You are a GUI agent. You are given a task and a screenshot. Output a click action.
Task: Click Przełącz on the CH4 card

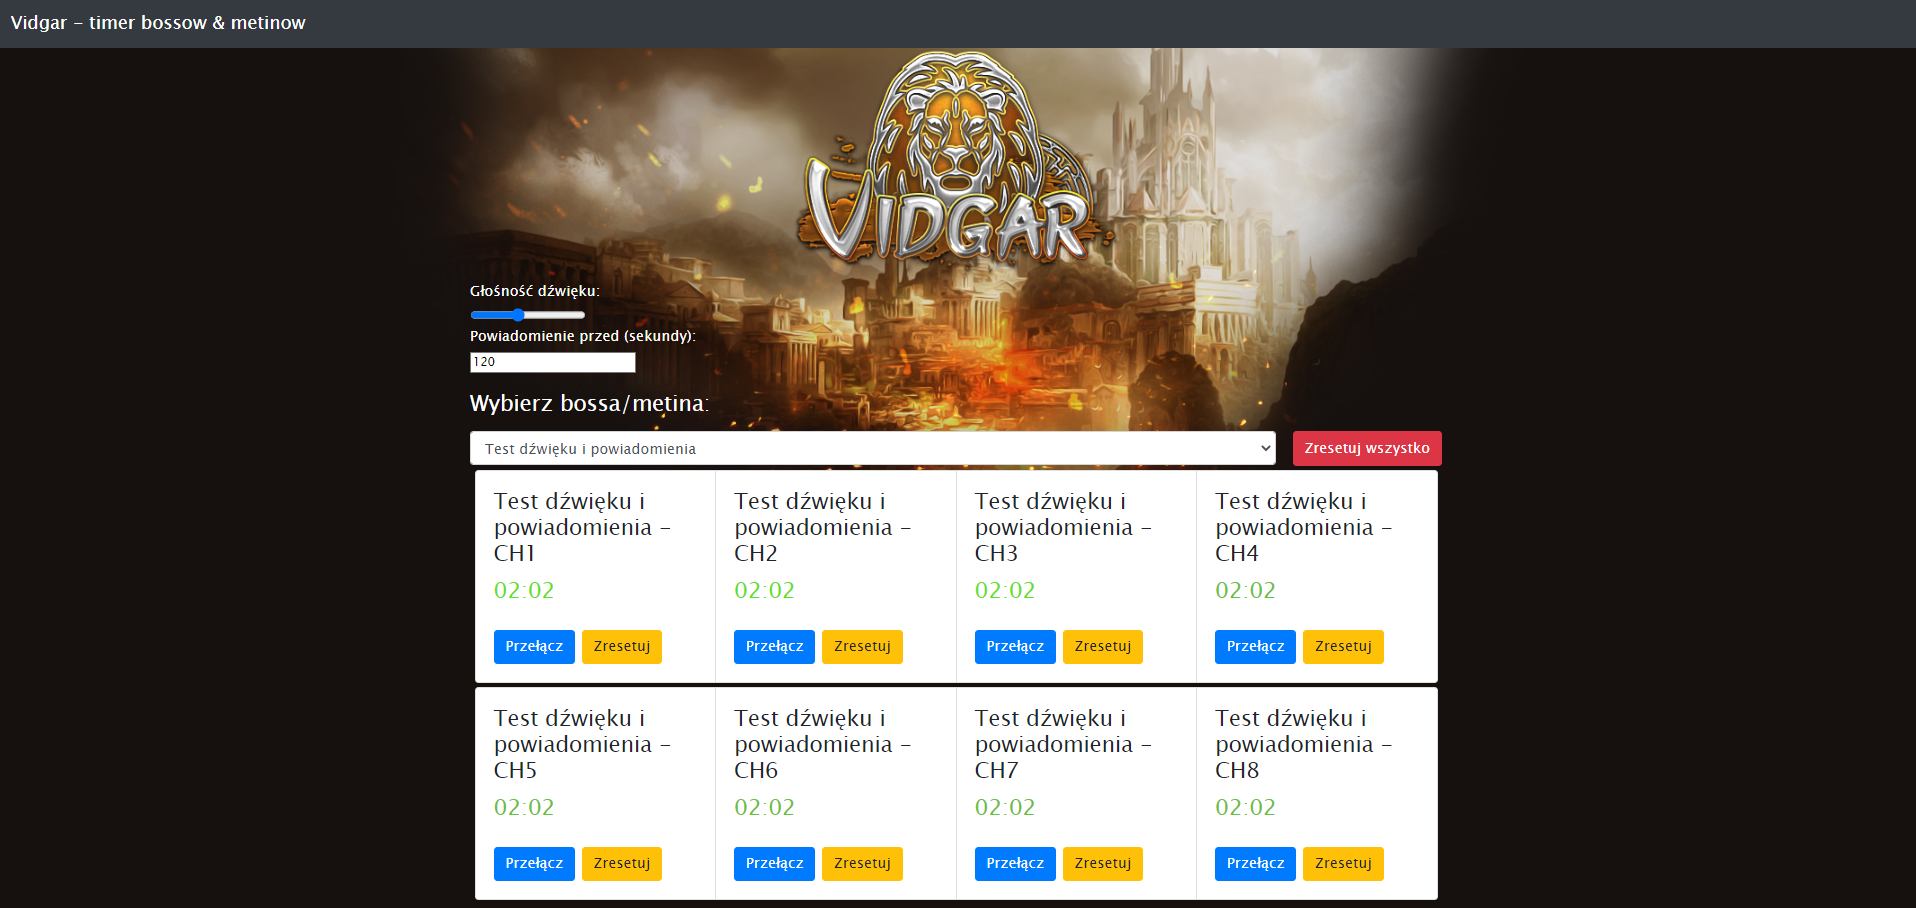1255,647
